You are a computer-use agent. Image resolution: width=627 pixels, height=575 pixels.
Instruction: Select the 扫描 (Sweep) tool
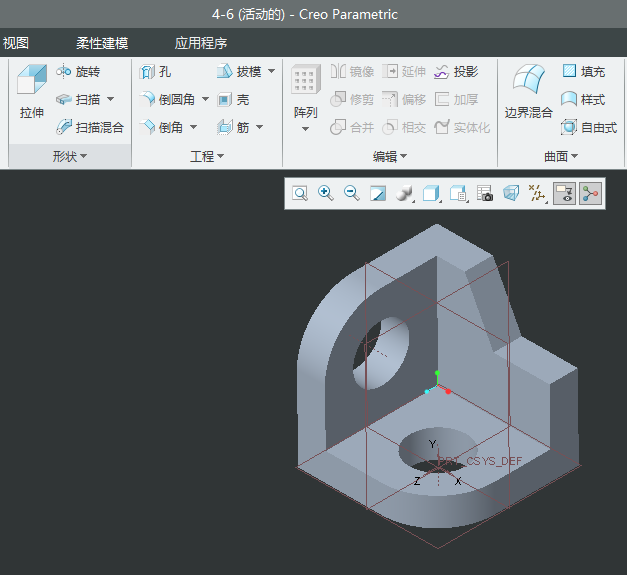click(78, 99)
